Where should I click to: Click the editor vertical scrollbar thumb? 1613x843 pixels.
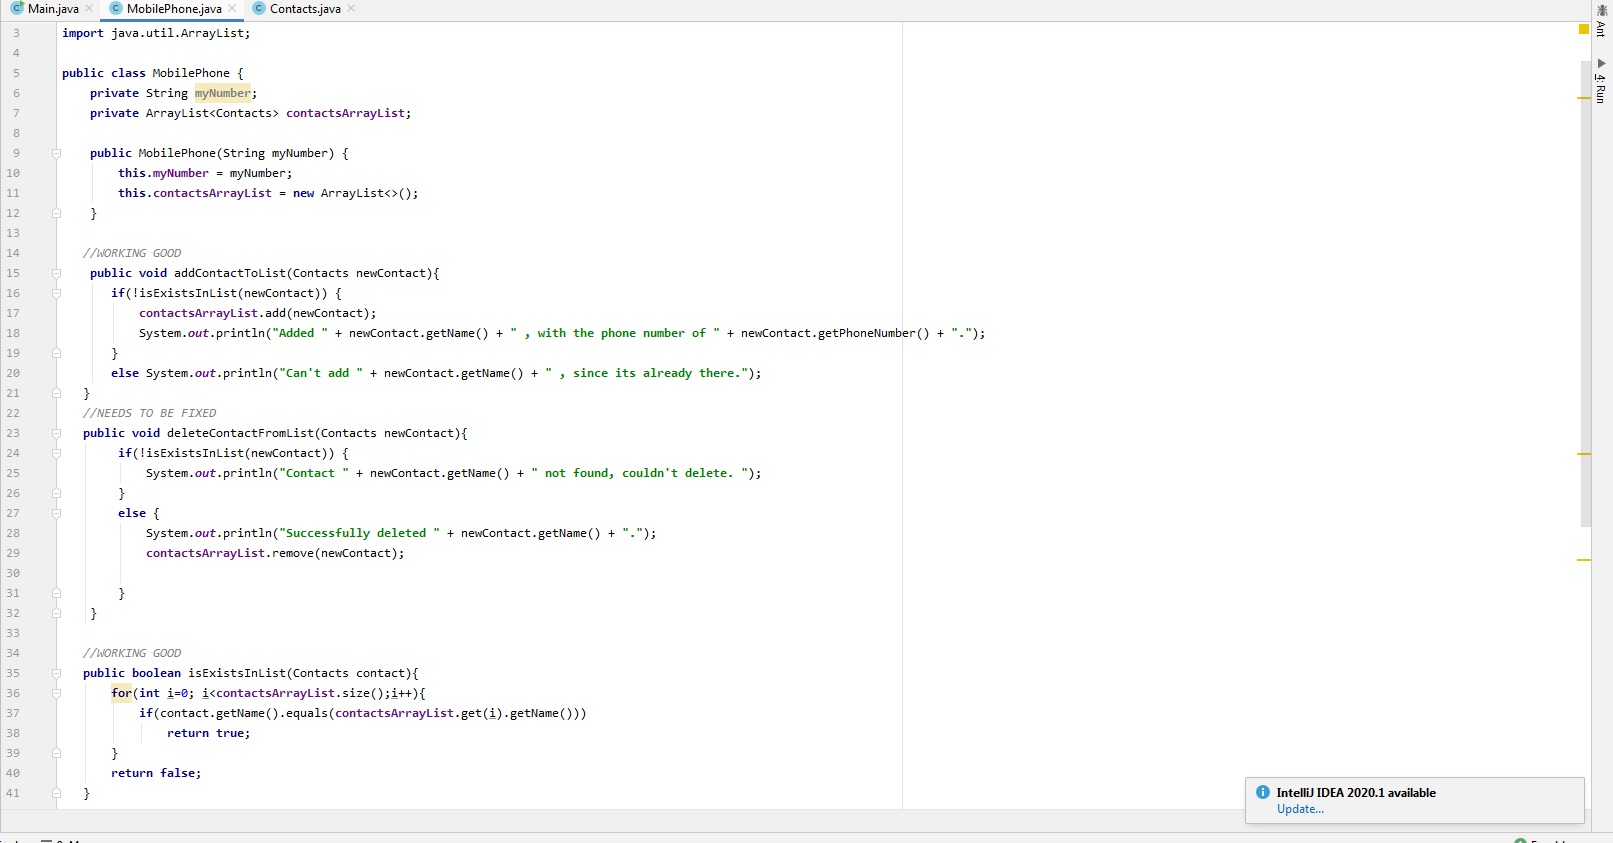[x=1585, y=293]
